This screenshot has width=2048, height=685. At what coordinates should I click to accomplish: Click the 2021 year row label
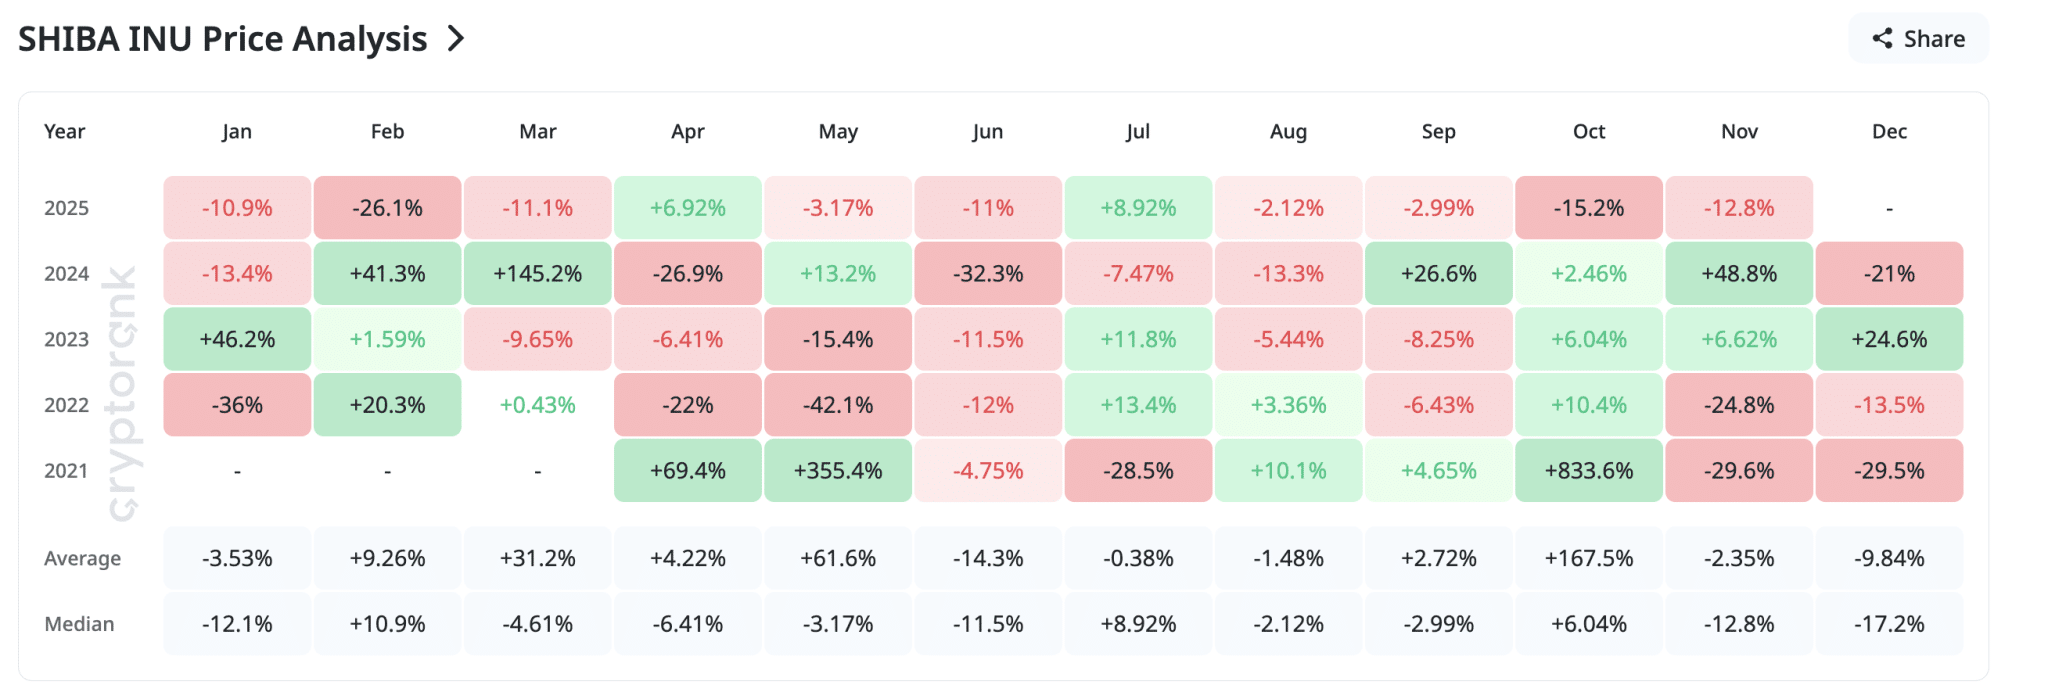coord(67,471)
